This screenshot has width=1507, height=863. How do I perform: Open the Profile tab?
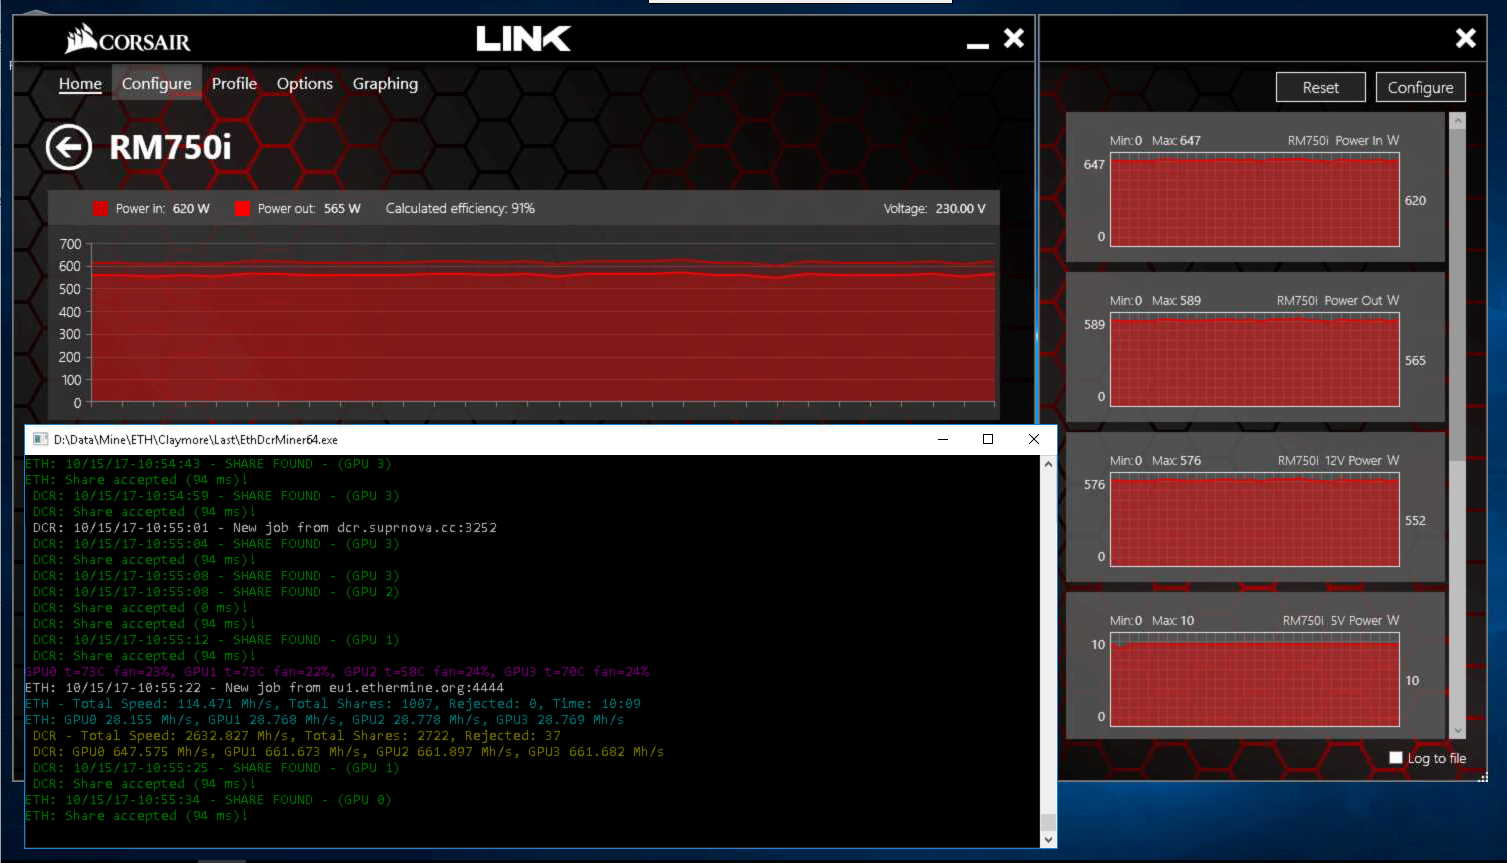(234, 84)
